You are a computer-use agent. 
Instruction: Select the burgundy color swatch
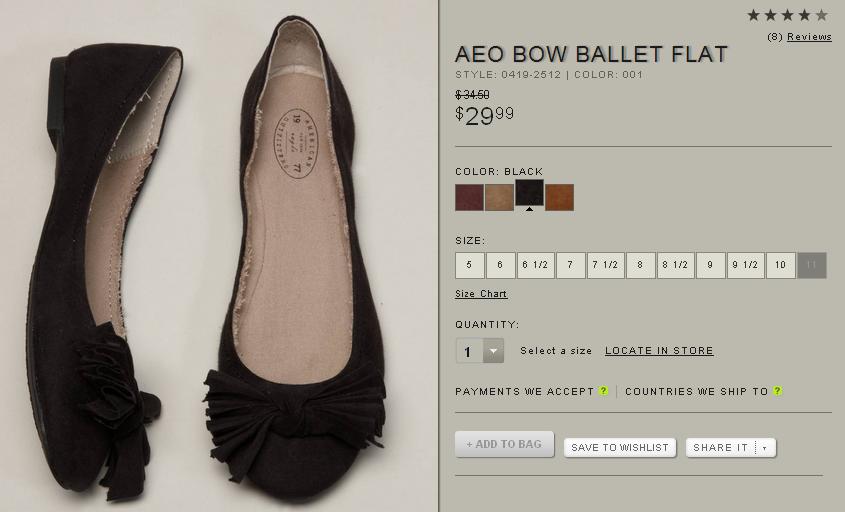(469, 197)
